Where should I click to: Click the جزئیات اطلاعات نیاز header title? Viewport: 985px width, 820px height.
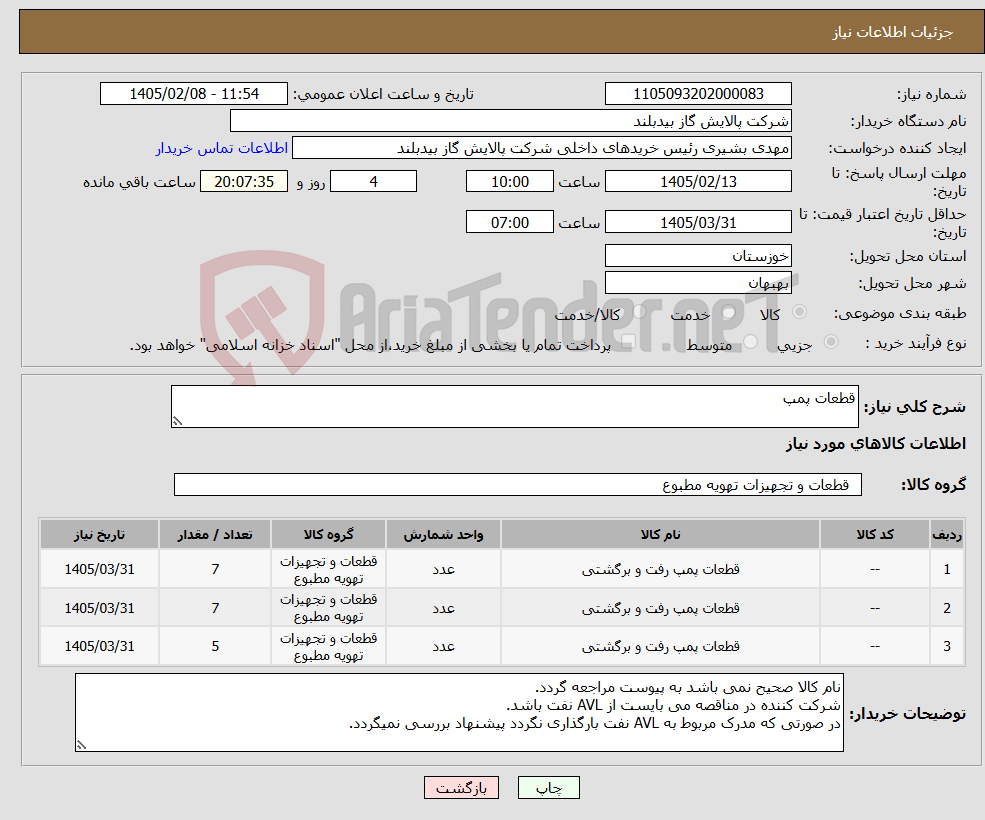pos(893,32)
